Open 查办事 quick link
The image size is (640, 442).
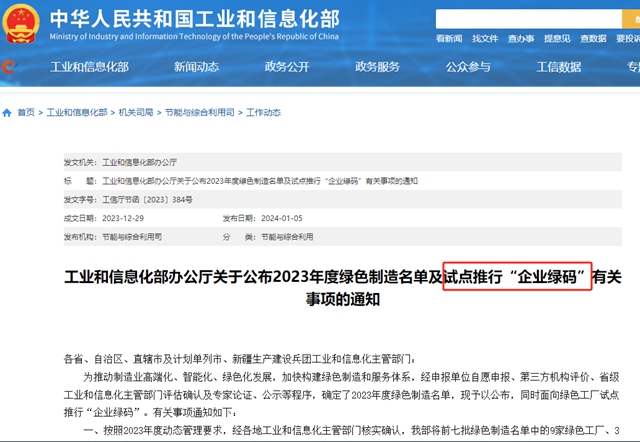click(x=521, y=39)
